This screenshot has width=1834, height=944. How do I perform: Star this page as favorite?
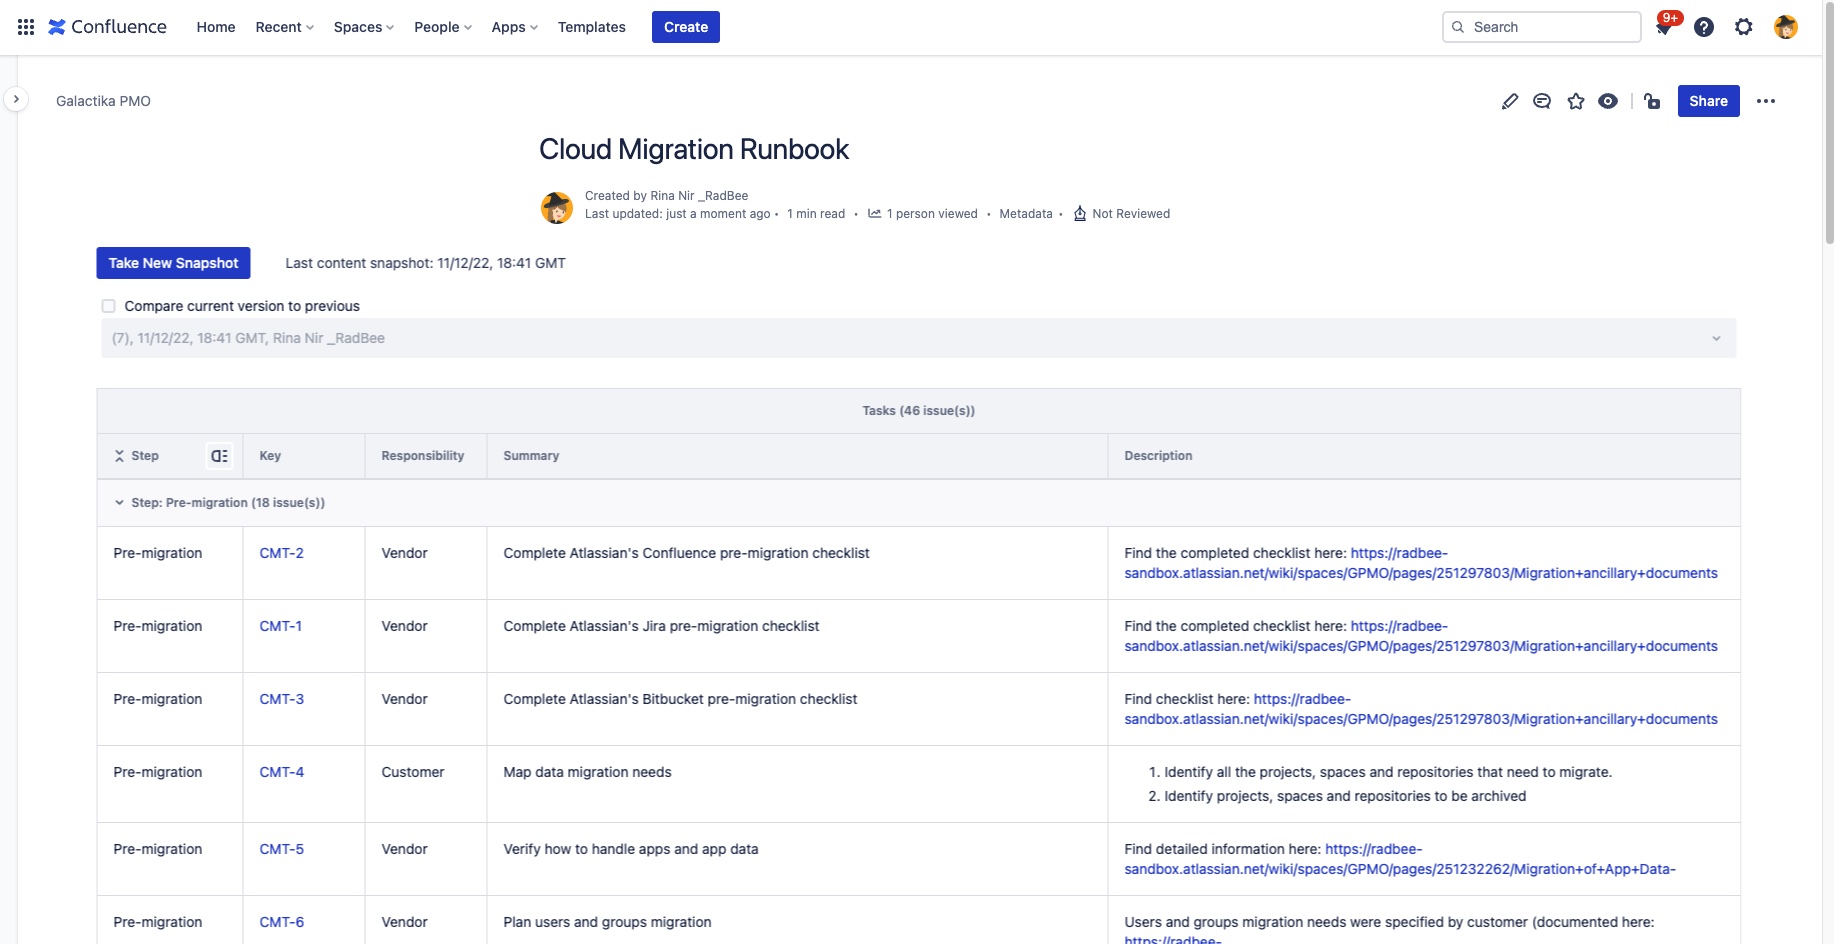point(1576,101)
